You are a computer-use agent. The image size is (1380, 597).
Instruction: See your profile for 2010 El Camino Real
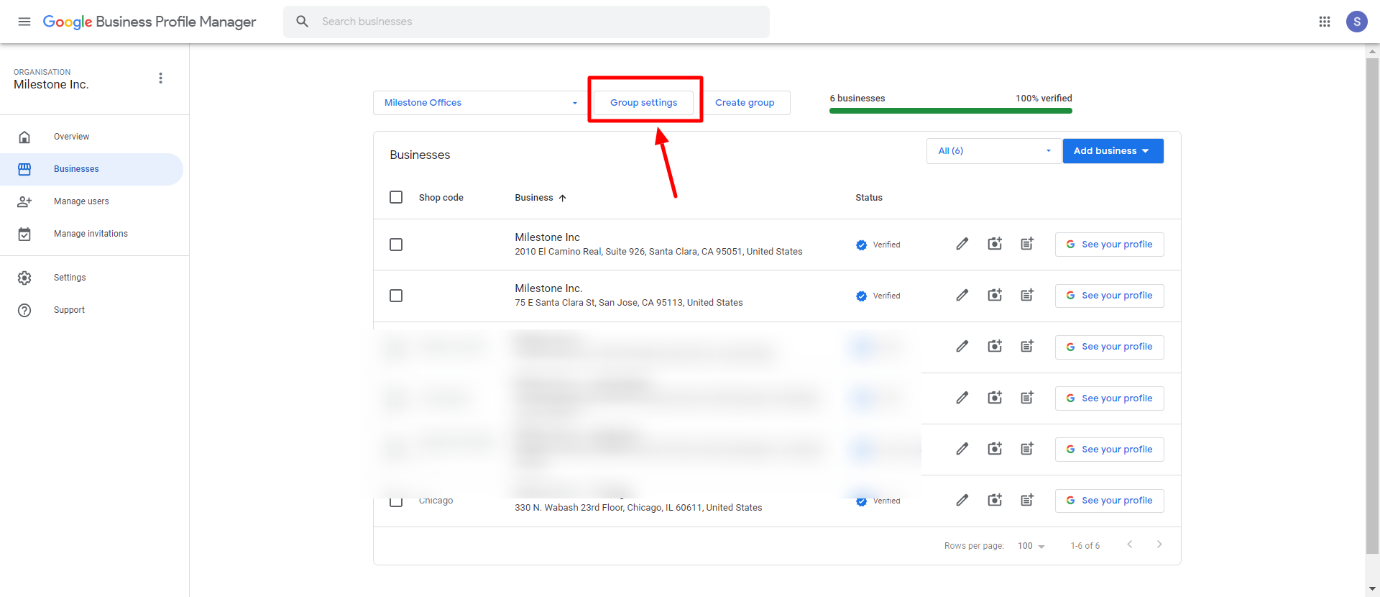pyautogui.click(x=1109, y=244)
